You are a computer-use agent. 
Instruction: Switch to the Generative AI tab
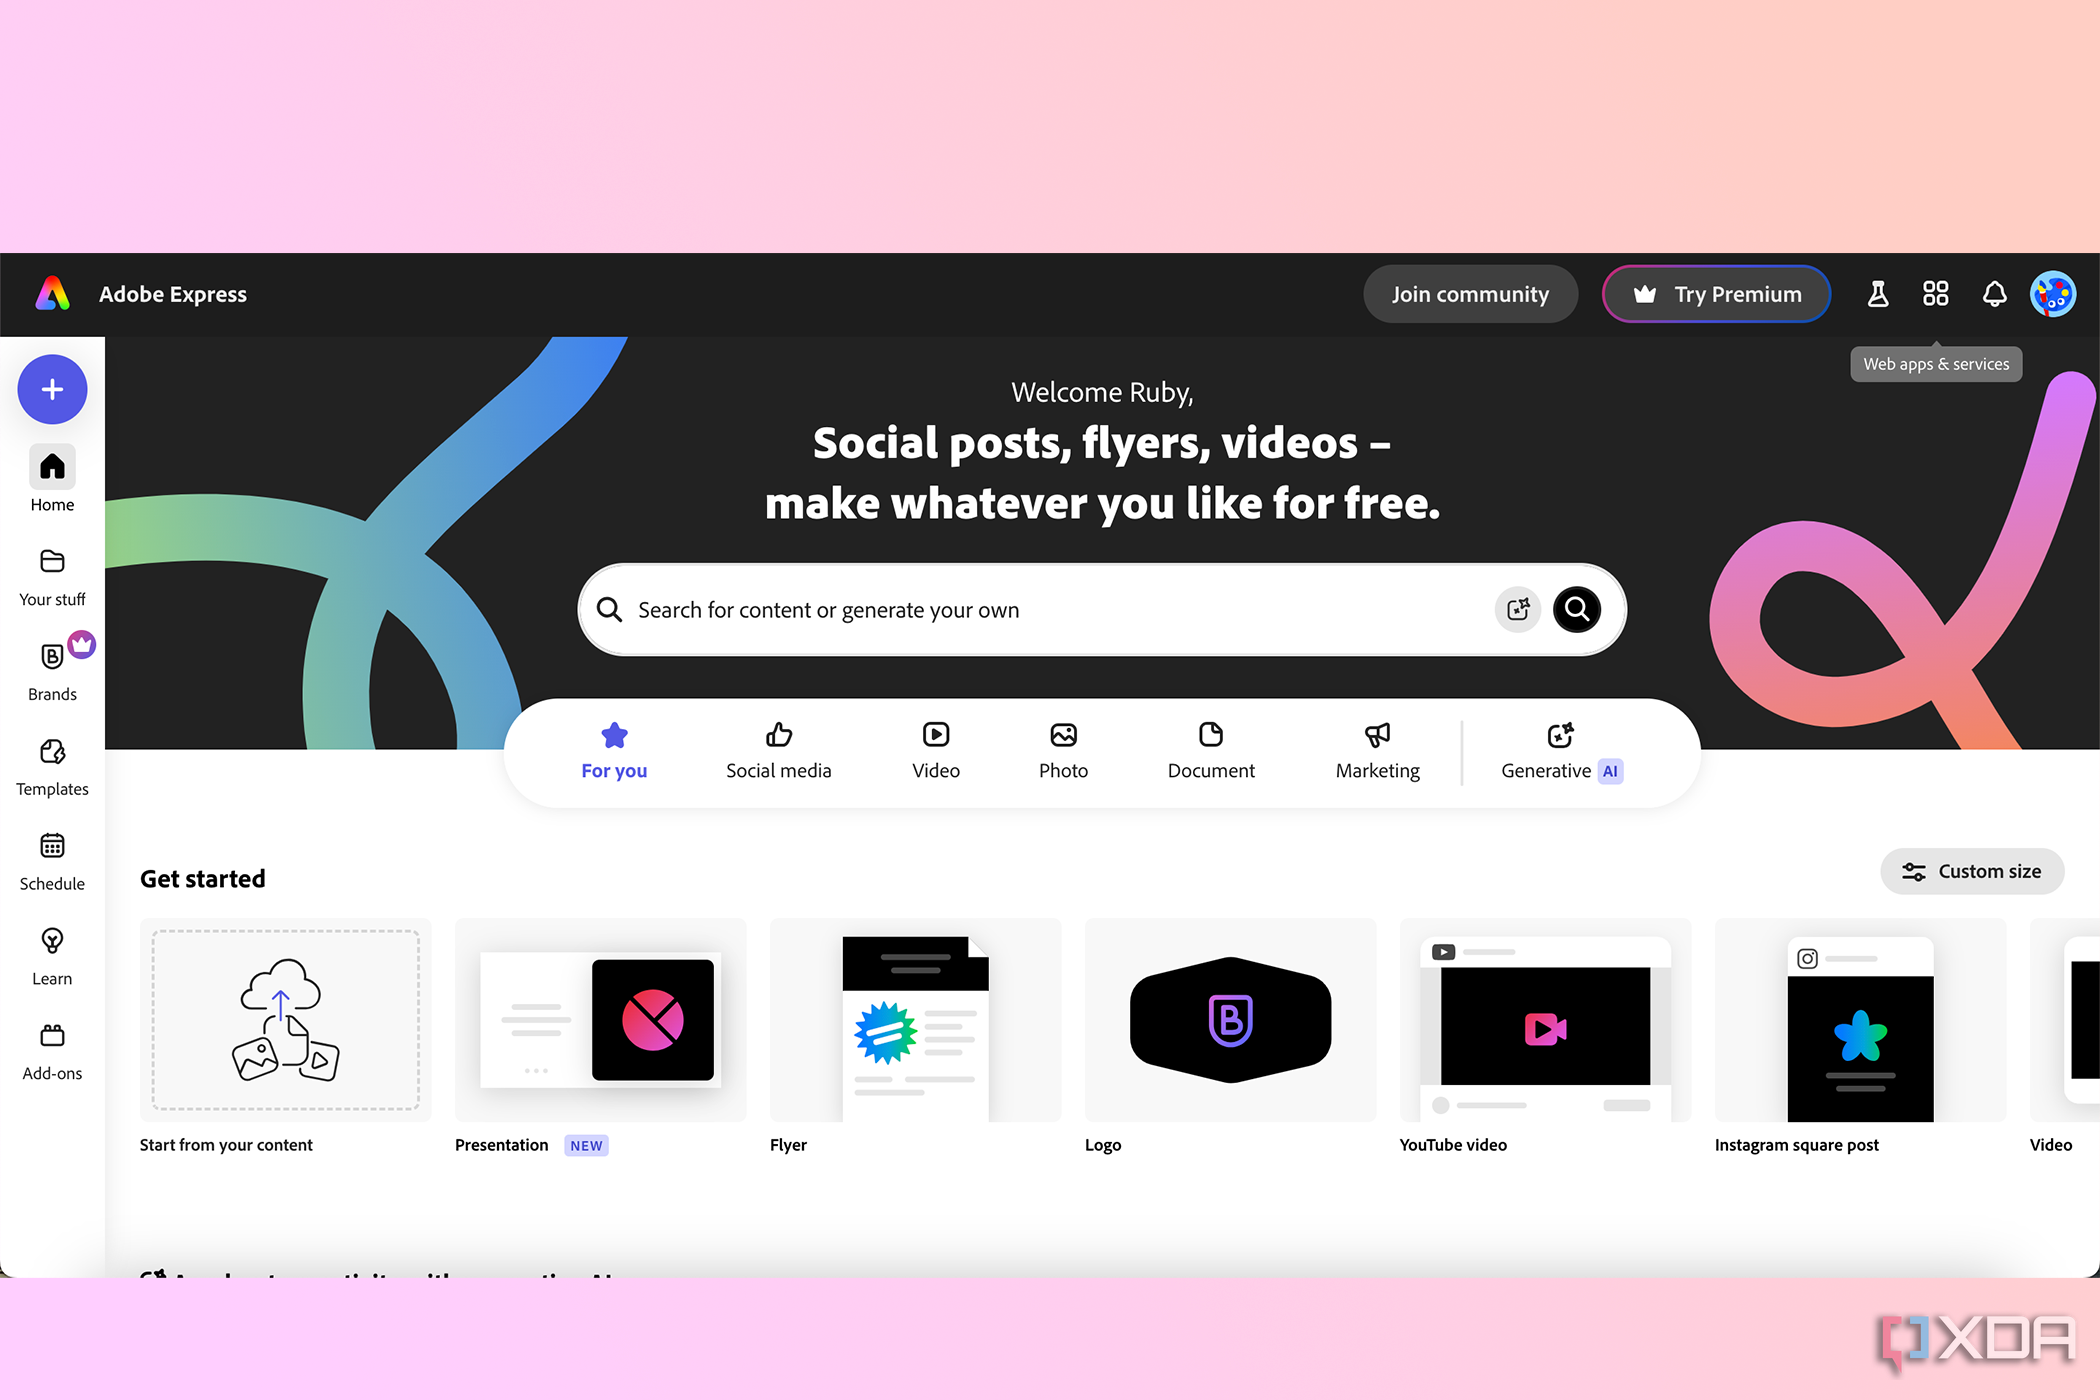(x=1559, y=750)
